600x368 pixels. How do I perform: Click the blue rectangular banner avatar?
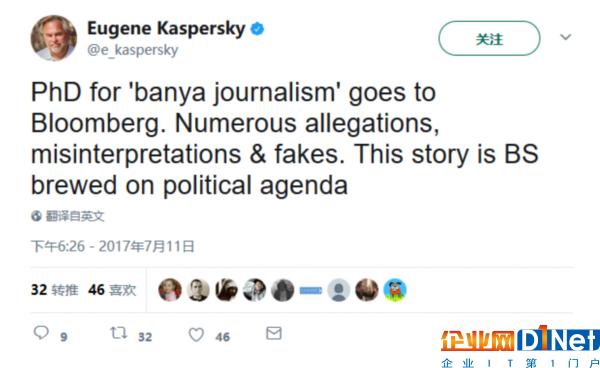[311, 291]
